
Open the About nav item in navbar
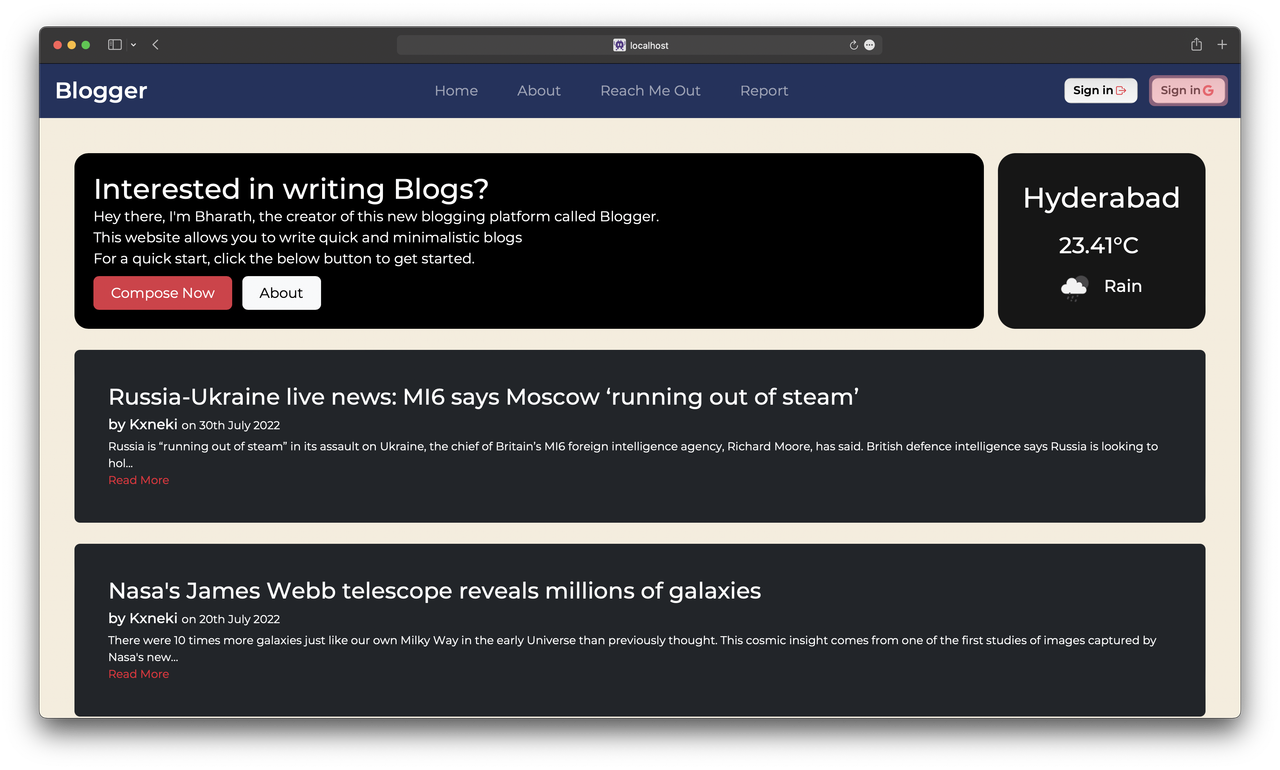(539, 91)
